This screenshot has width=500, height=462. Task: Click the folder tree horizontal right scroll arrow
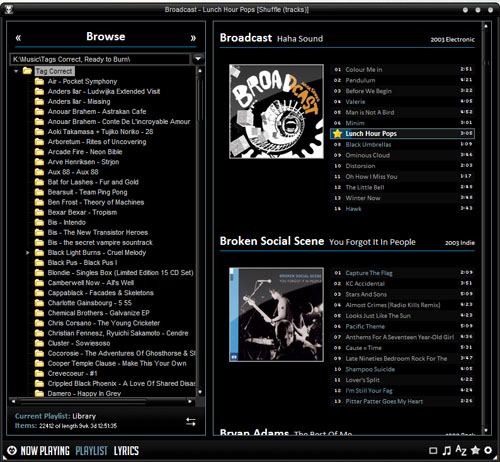coord(190,401)
